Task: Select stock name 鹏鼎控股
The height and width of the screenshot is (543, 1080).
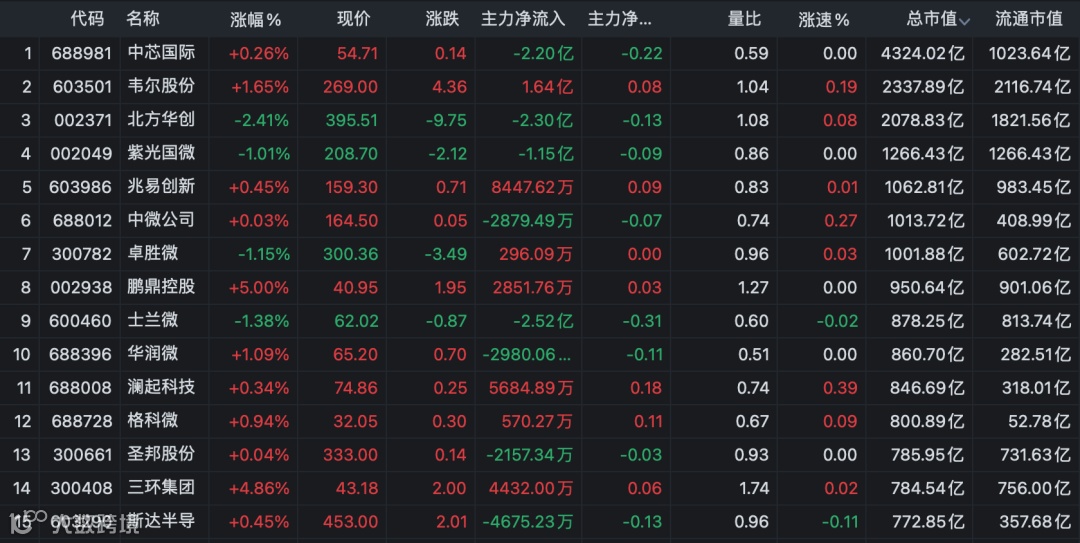Action: [161, 287]
